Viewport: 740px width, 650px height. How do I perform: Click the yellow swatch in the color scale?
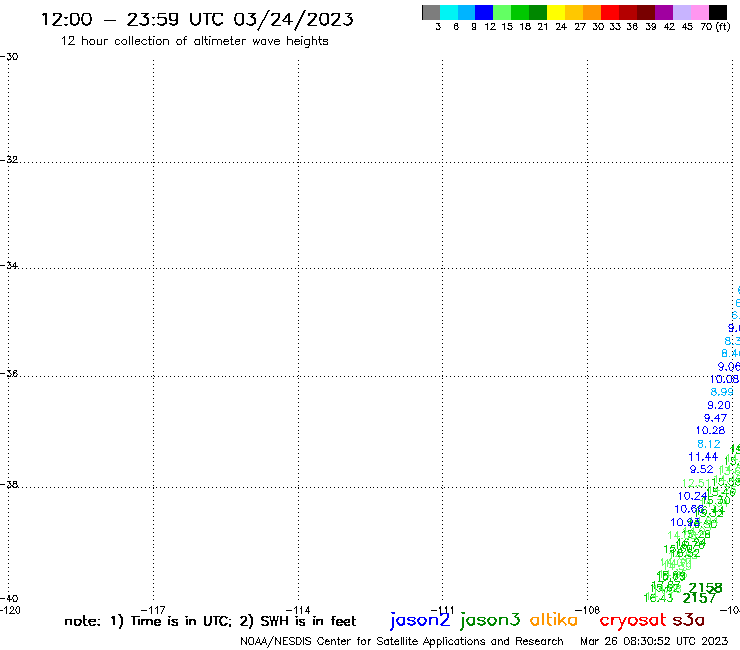click(556, 12)
